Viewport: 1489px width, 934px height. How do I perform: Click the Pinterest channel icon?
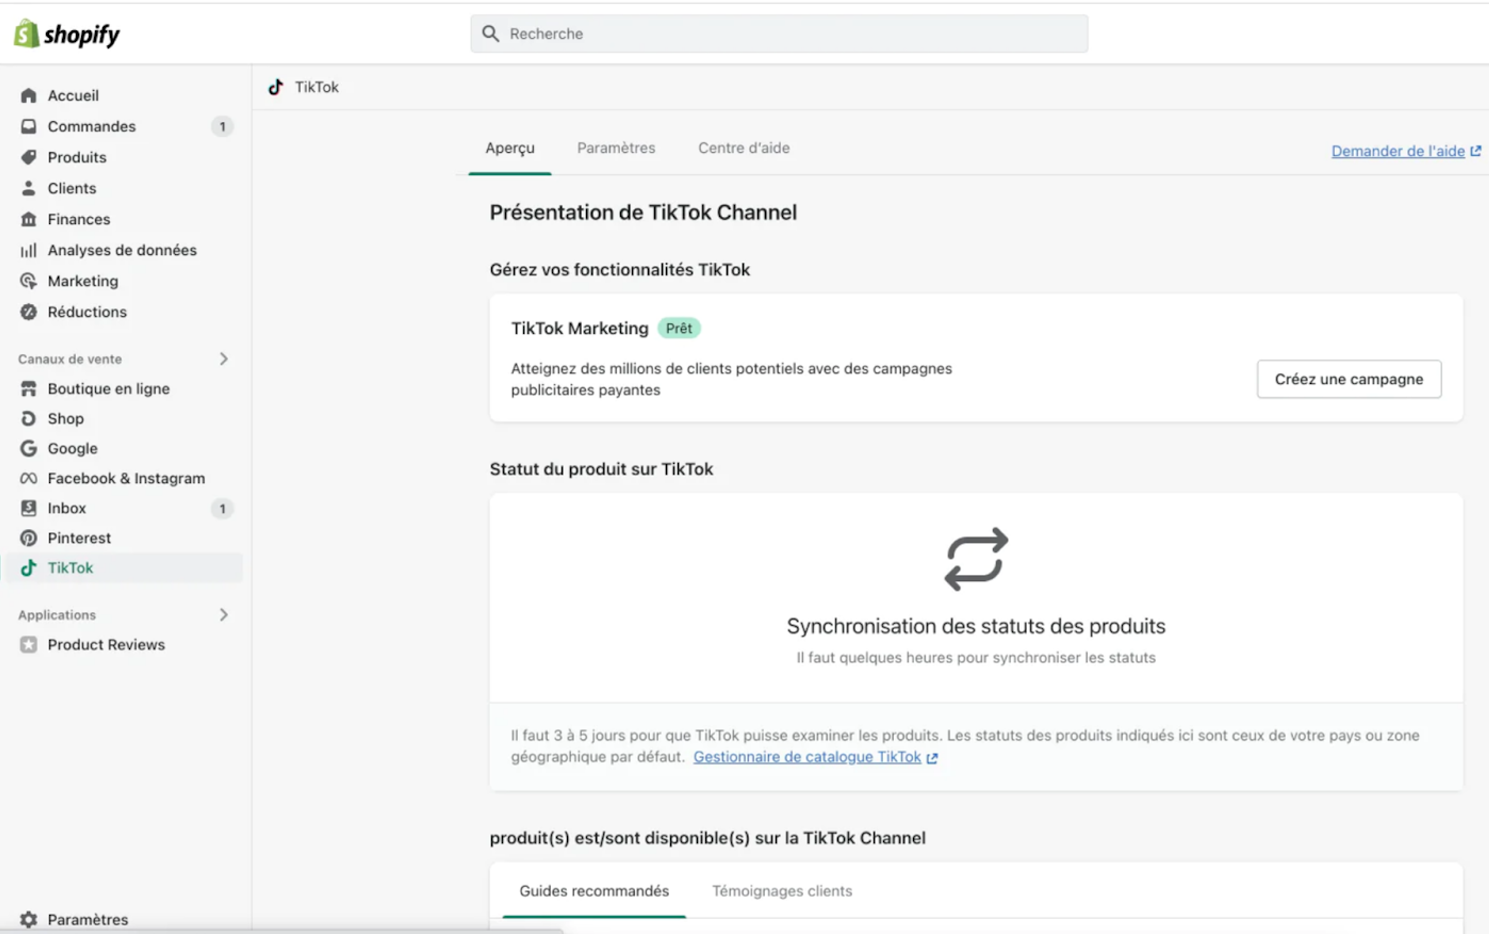(x=29, y=538)
